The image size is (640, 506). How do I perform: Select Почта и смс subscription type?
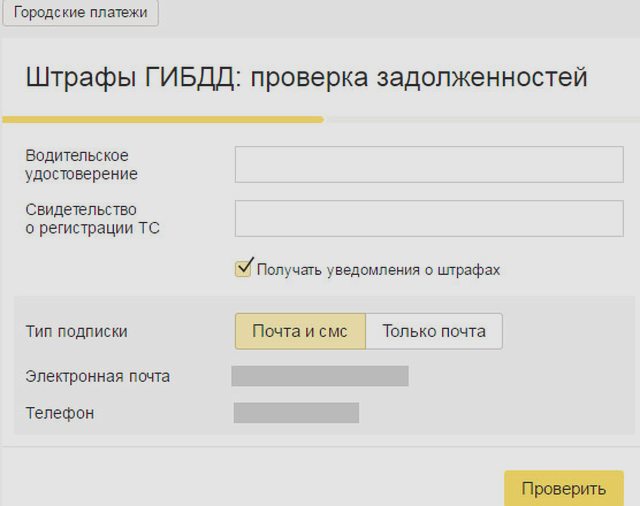pos(300,331)
